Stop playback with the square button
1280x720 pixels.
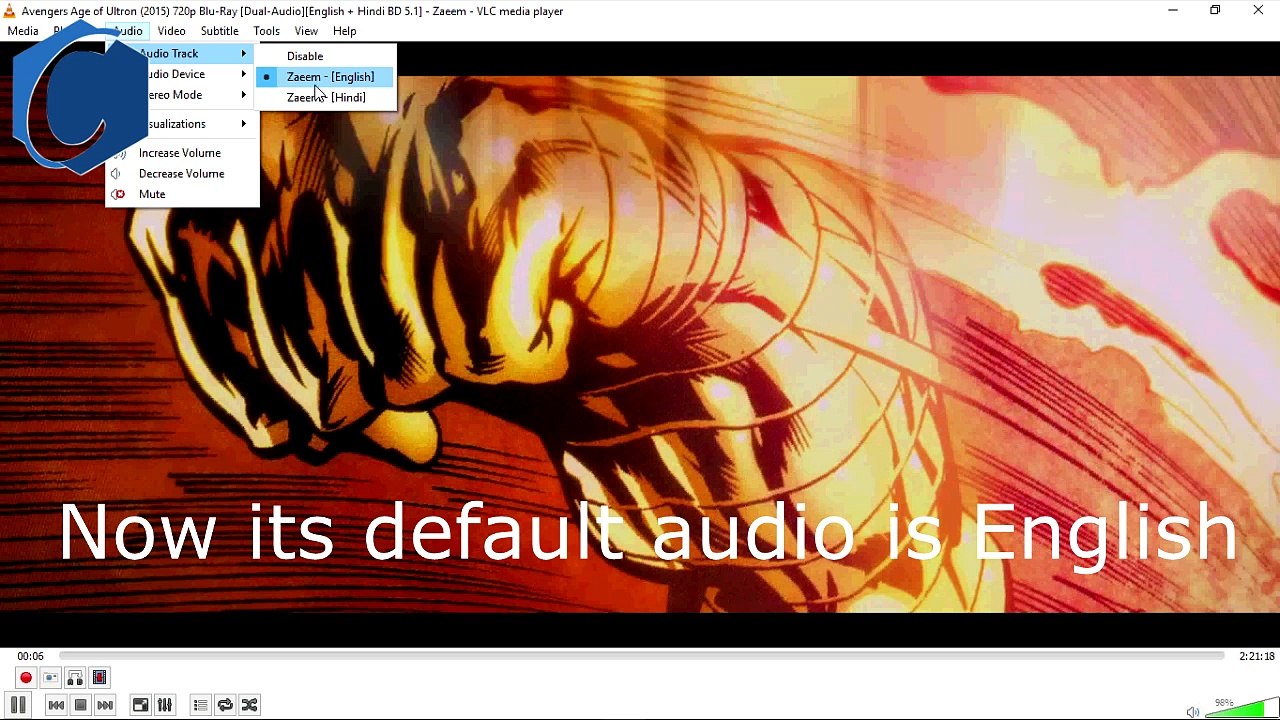(x=81, y=705)
